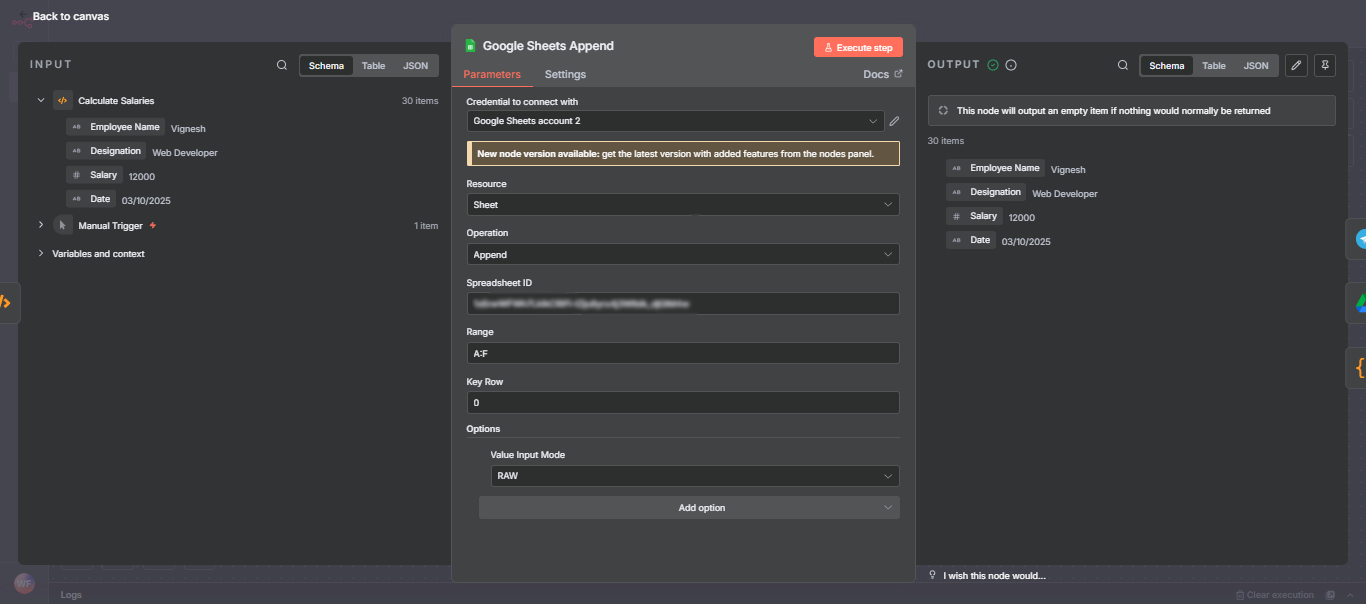The height and width of the screenshot is (604, 1366).
Task: Switch to the Settings tab
Action: click(x=565, y=74)
